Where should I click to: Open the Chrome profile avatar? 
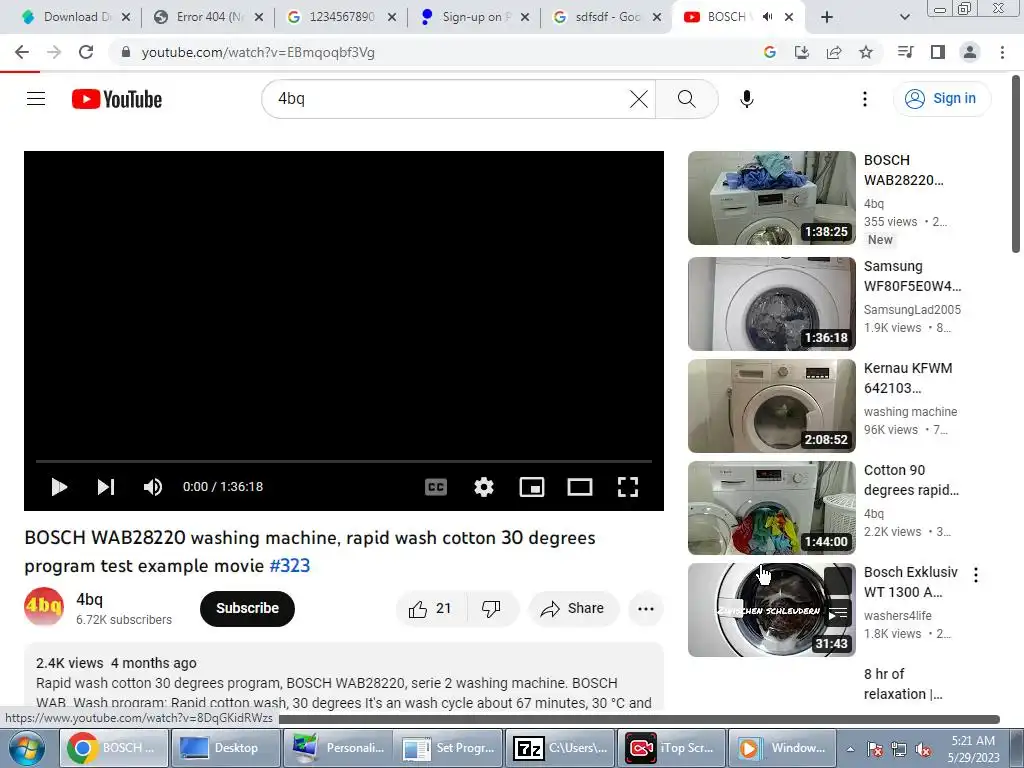[970, 52]
